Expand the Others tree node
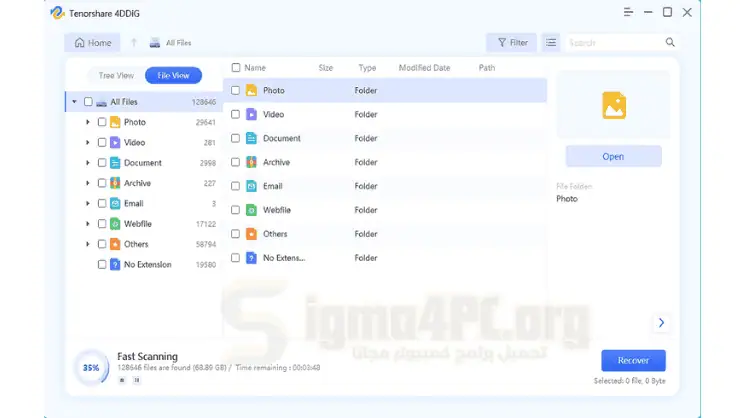 pos(88,244)
